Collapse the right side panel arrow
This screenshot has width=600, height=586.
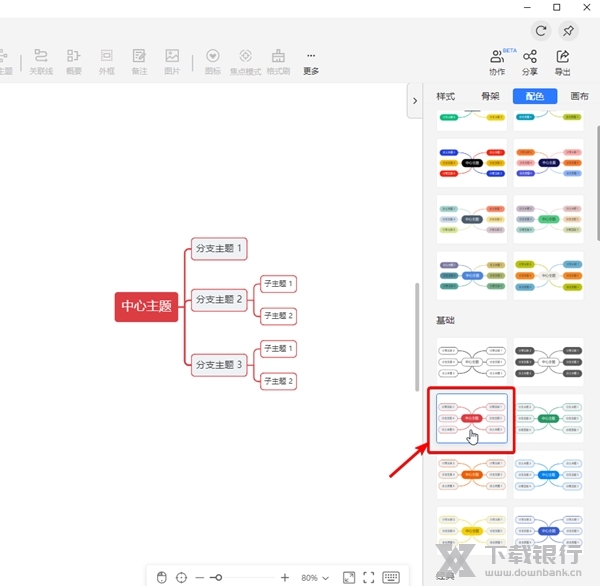414,99
